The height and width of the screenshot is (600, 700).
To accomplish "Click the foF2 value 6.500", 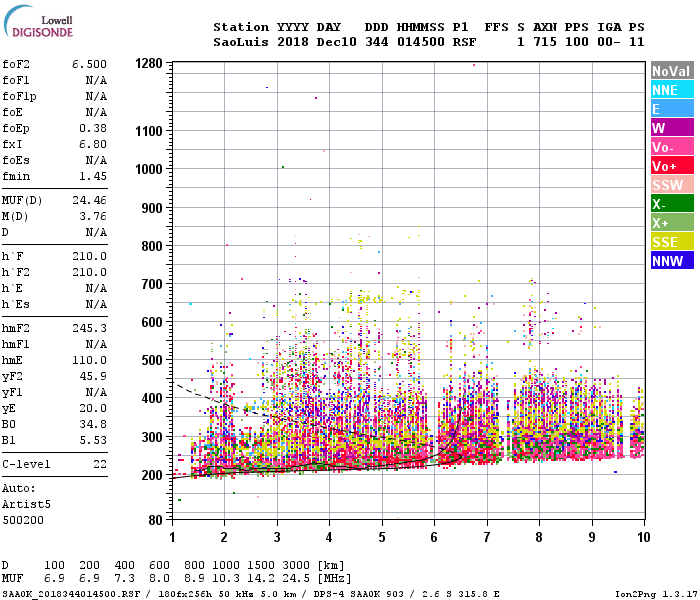I will pyautogui.click(x=89, y=64).
